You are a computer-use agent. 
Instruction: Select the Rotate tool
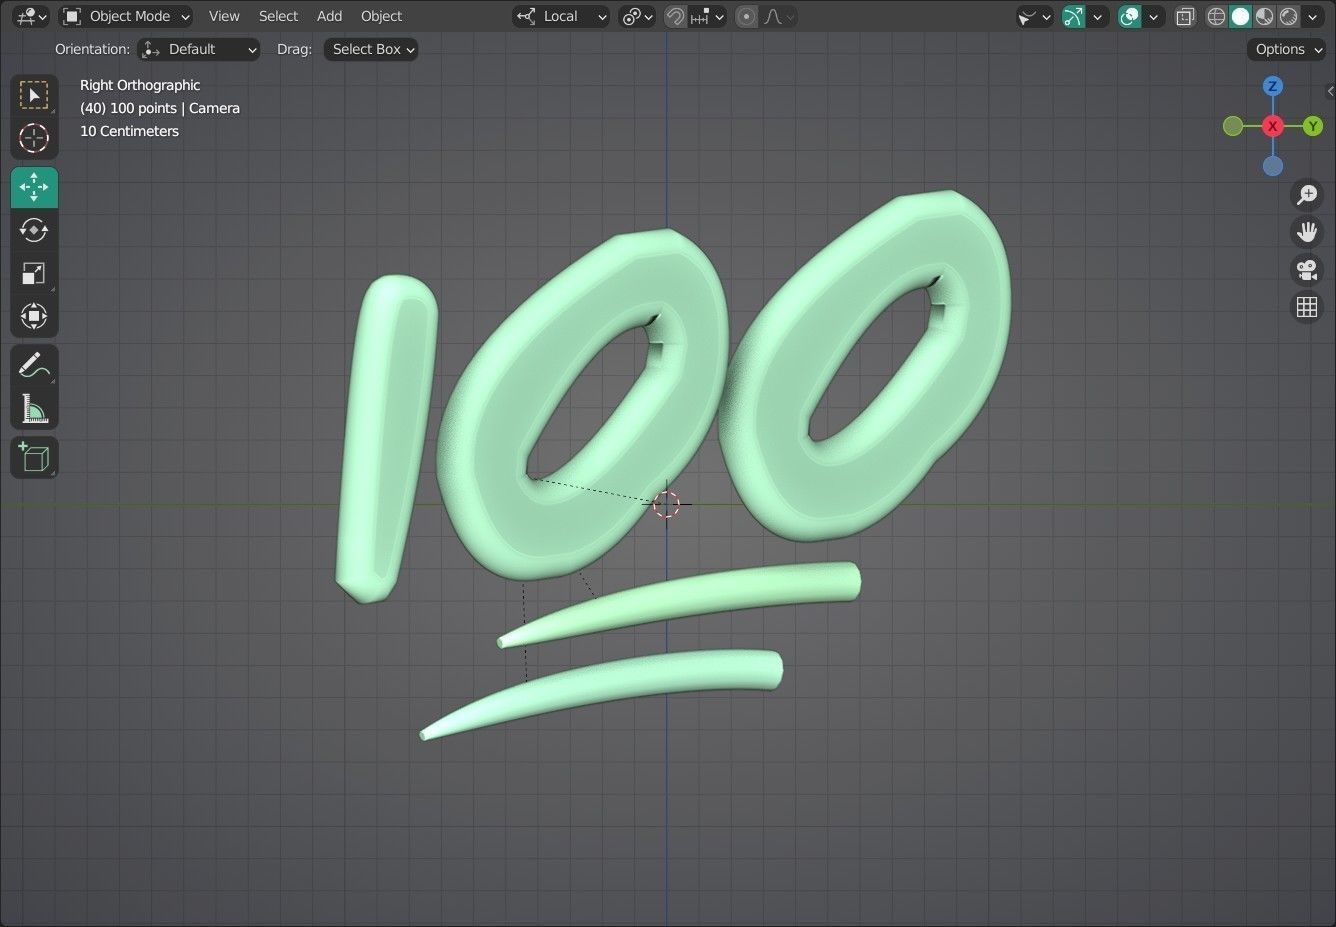coord(34,230)
